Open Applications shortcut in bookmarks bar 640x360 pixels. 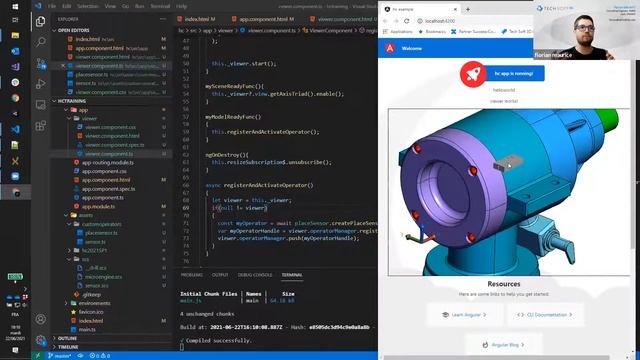click(398, 31)
